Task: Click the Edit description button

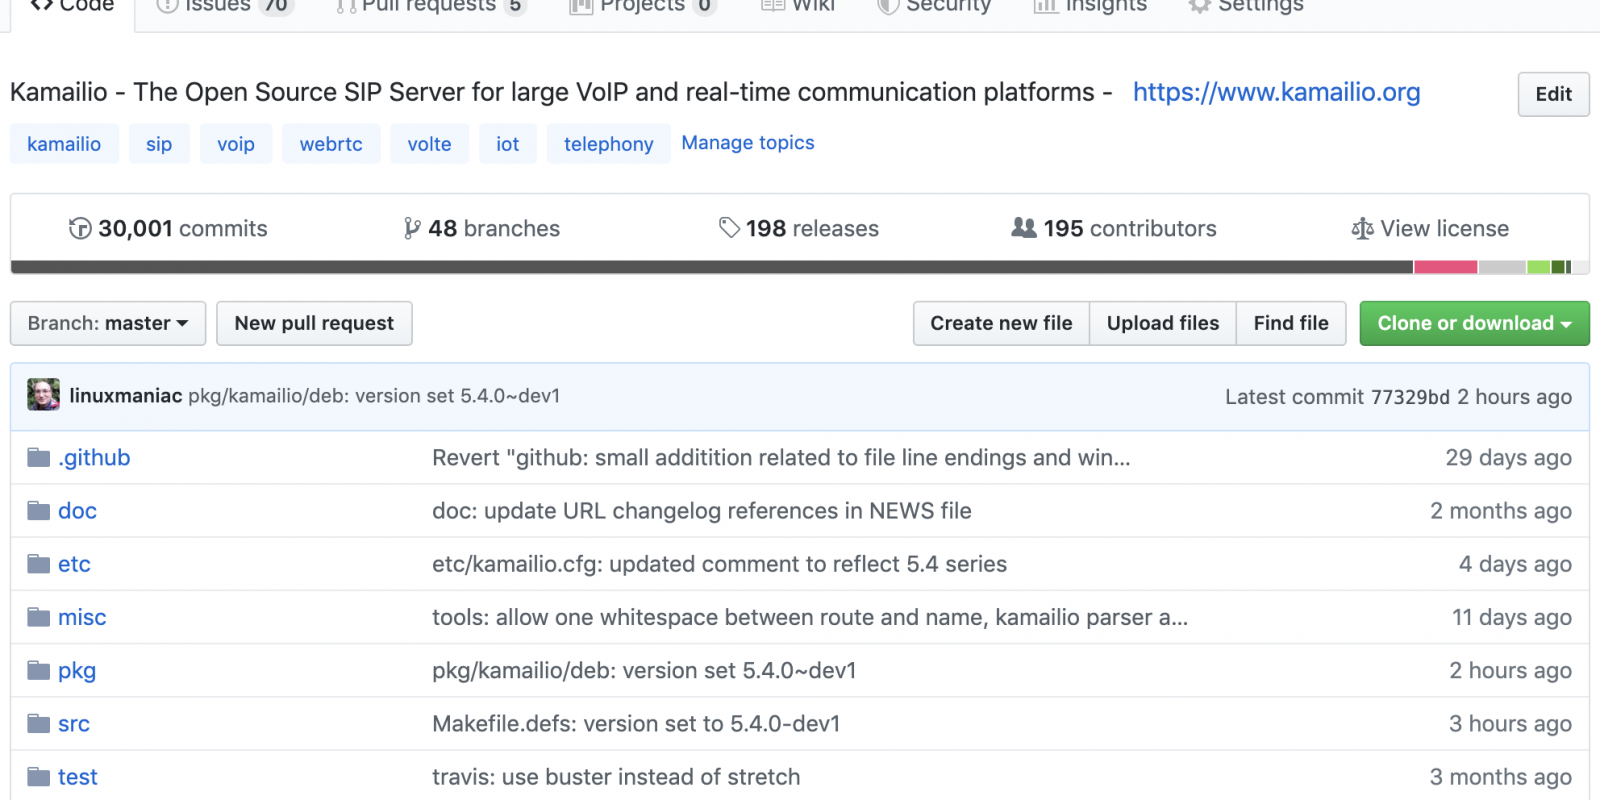Action: click(x=1553, y=94)
